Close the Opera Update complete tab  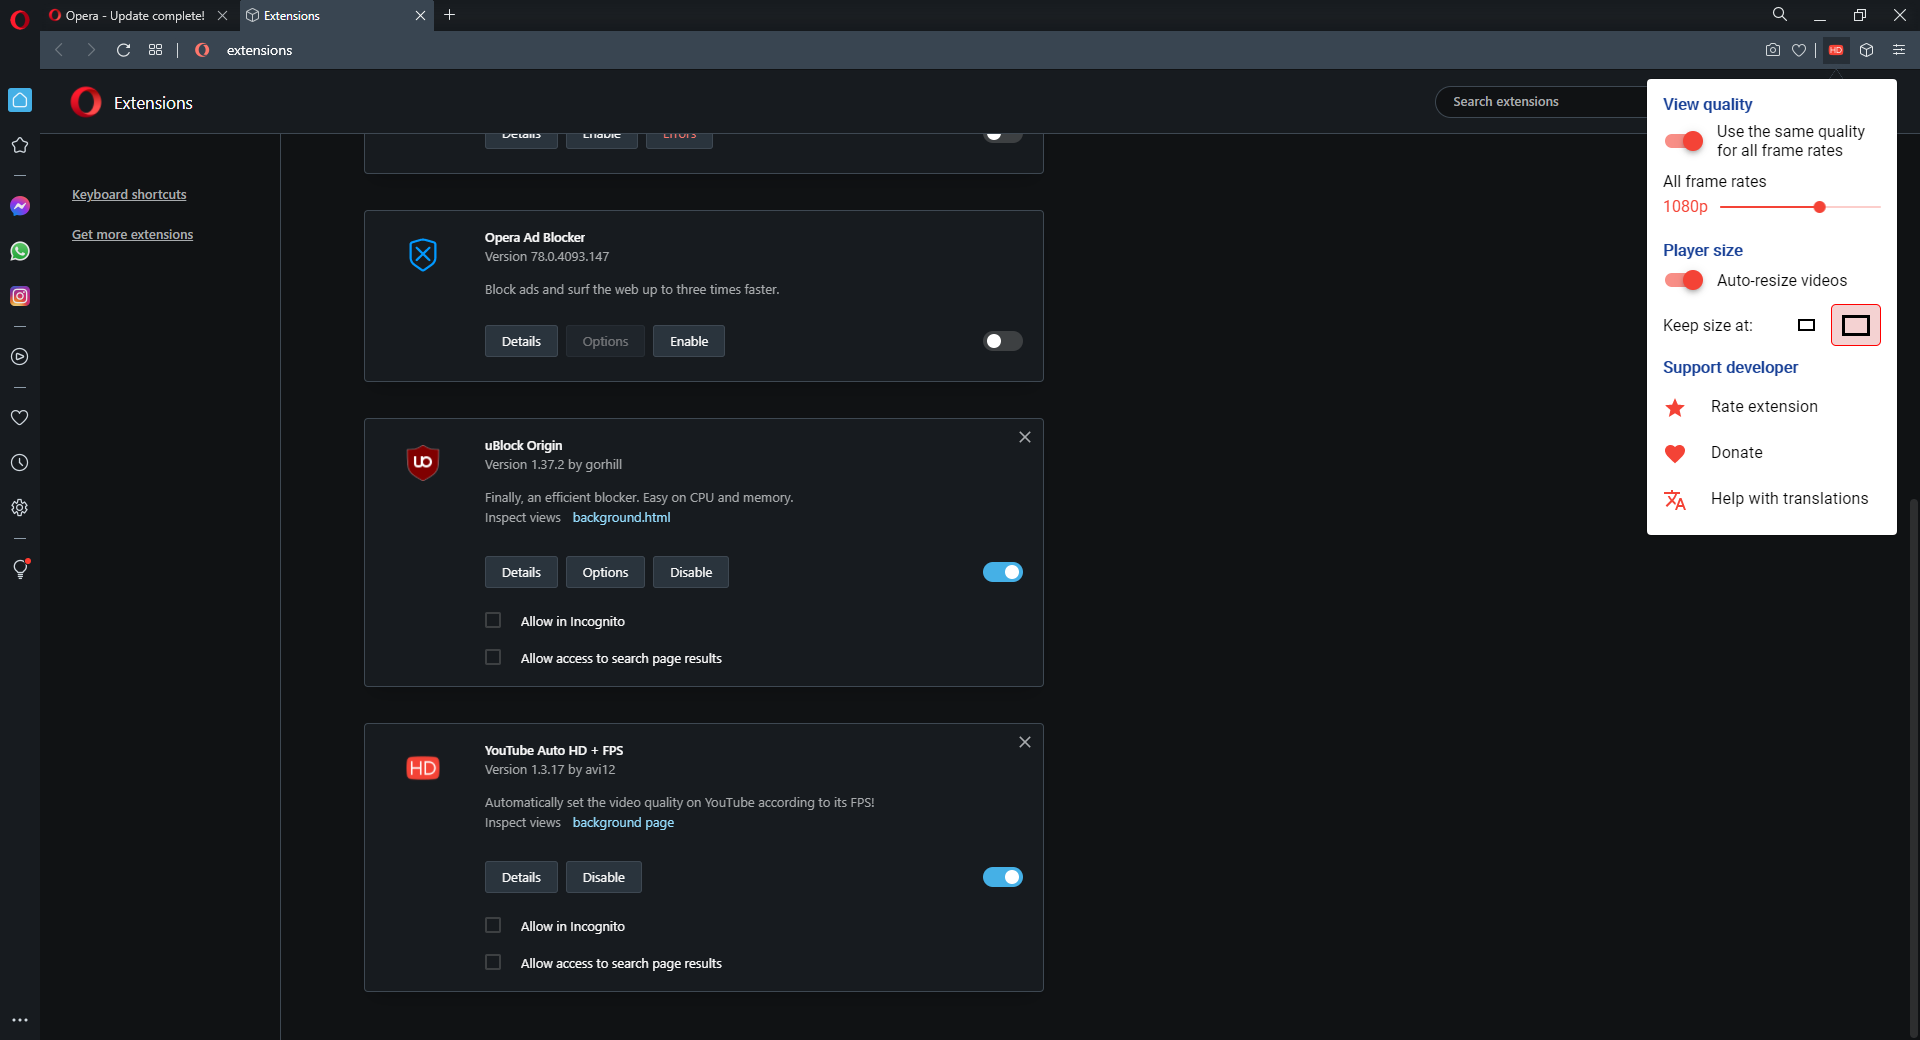coord(222,15)
